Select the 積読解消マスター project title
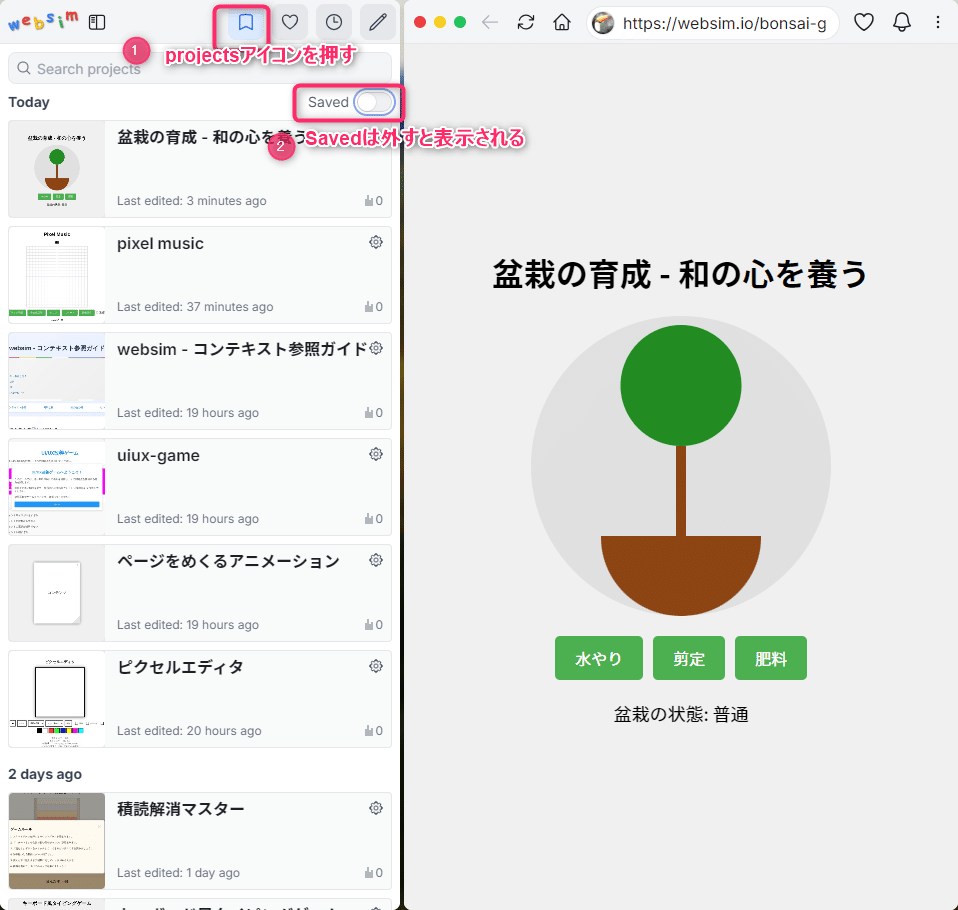Screen dimensions: 958x910 click(x=180, y=809)
